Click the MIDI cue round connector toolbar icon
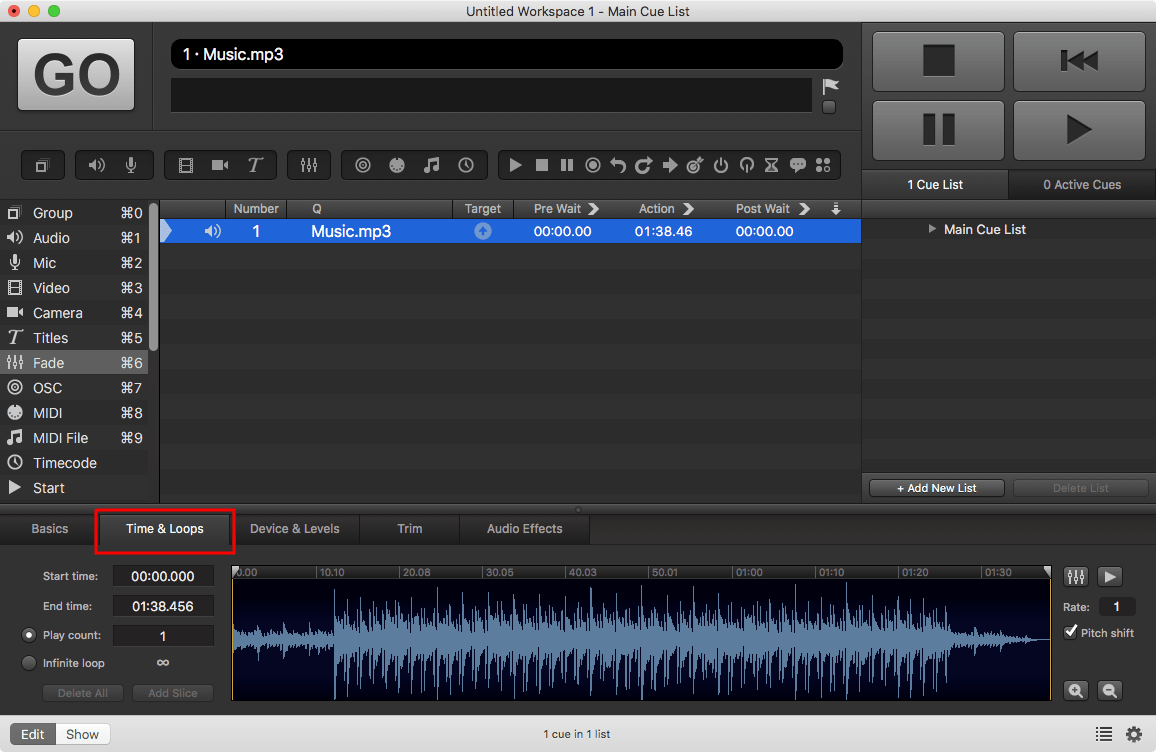The height and width of the screenshot is (752, 1156). pos(397,165)
